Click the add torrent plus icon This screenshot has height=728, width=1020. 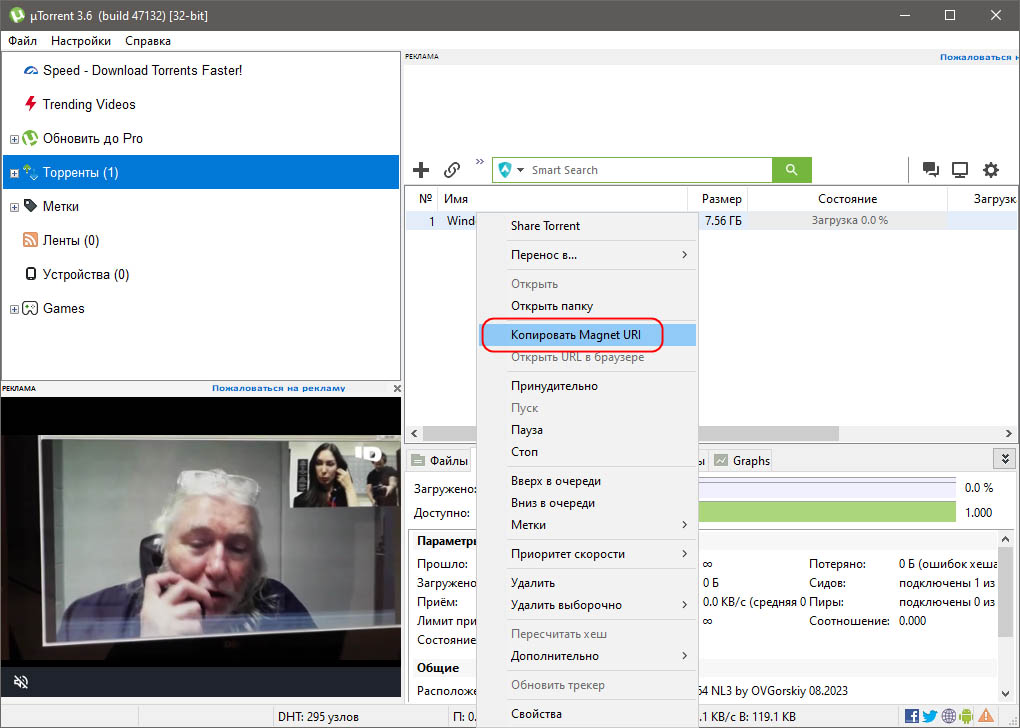point(421,170)
